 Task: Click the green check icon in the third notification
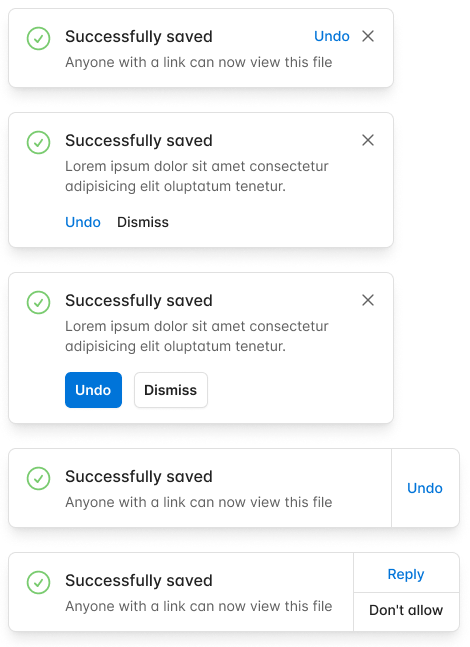(x=38, y=302)
